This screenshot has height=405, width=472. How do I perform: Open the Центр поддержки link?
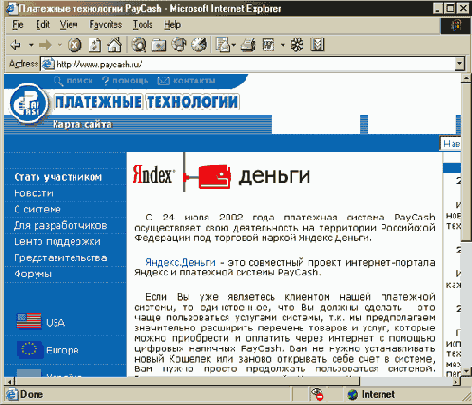[x=57, y=242]
